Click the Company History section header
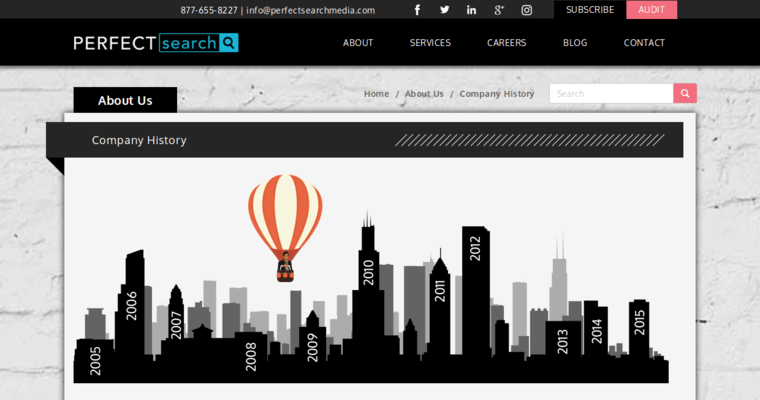 (364, 140)
